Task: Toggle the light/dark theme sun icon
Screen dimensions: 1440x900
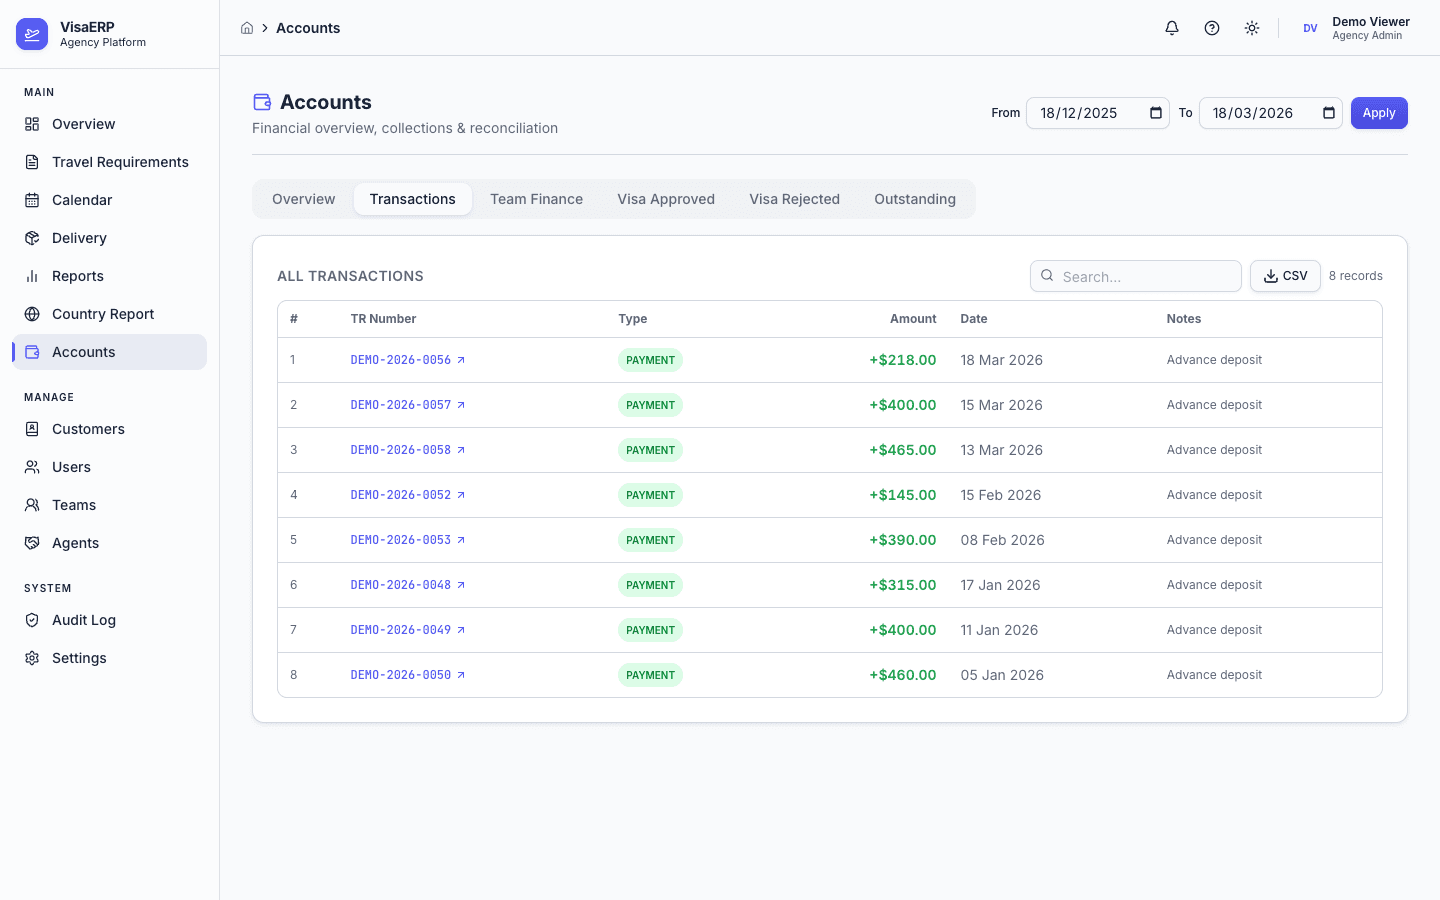Action: (x=1252, y=28)
